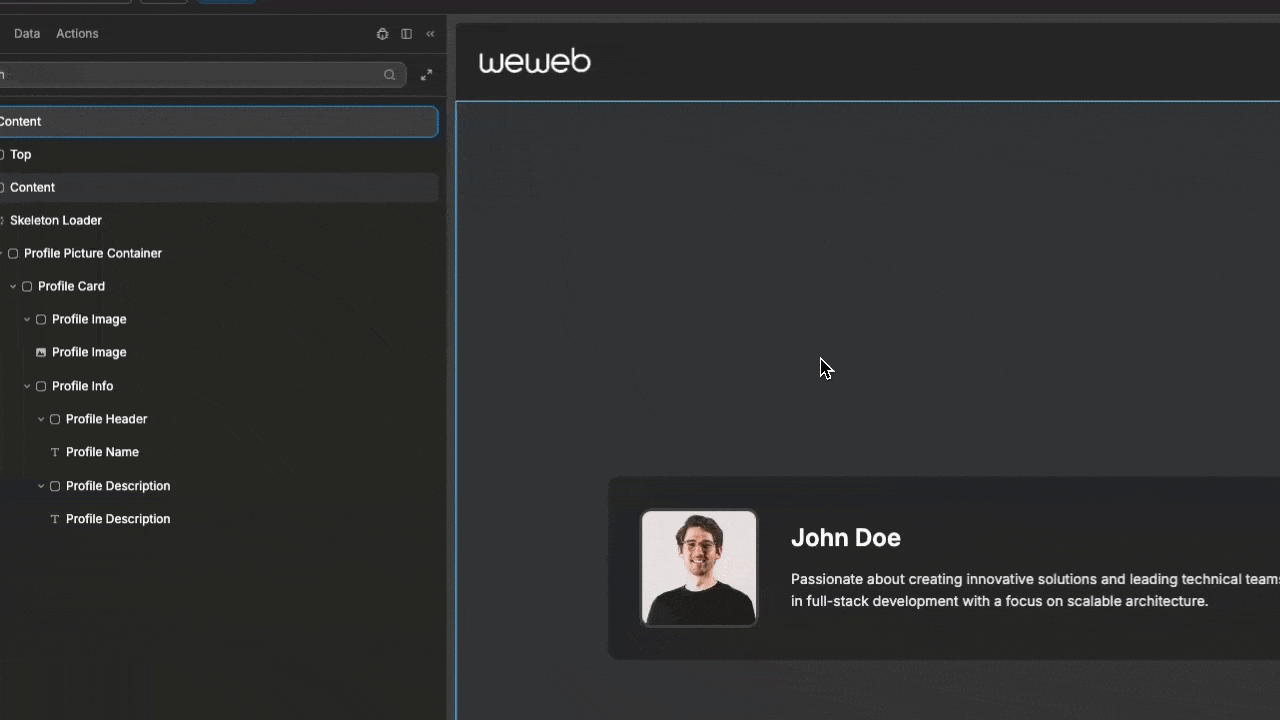The image size is (1280, 720).
Task: Click the image icon beside the Profile Image element
Action: pyautogui.click(x=40, y=352)
